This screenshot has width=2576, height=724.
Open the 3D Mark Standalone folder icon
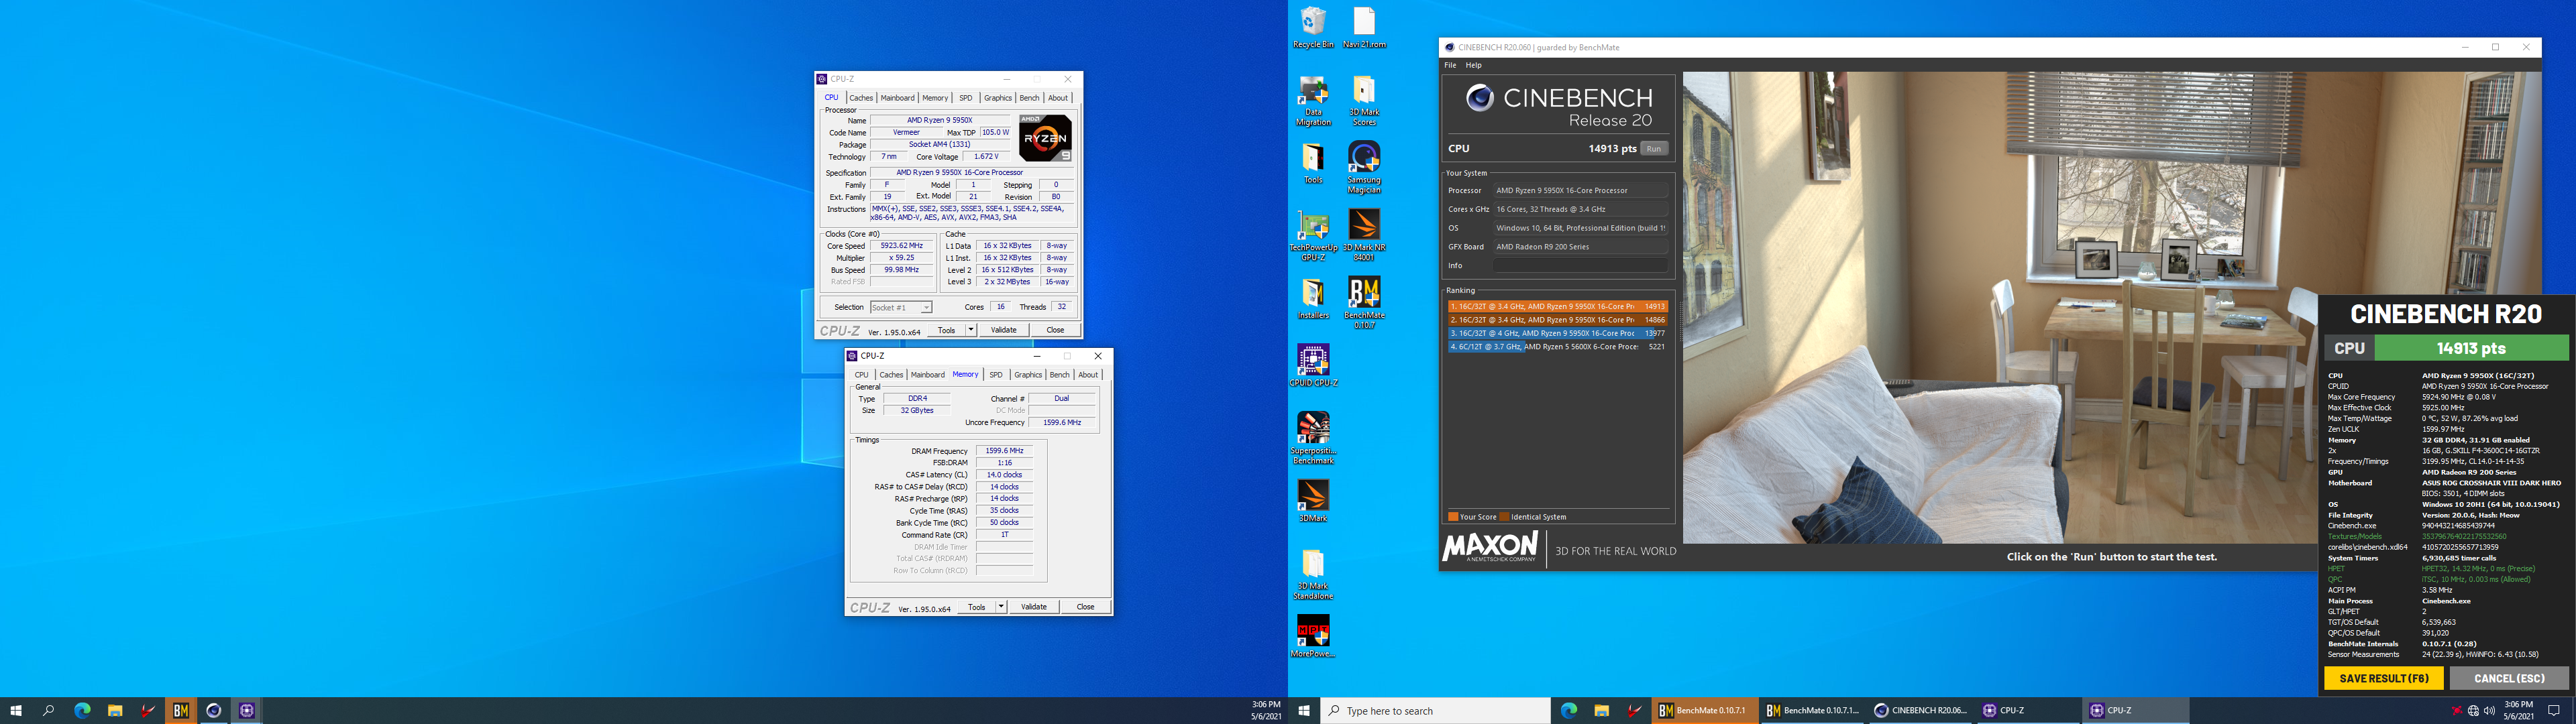(1312, 574)
